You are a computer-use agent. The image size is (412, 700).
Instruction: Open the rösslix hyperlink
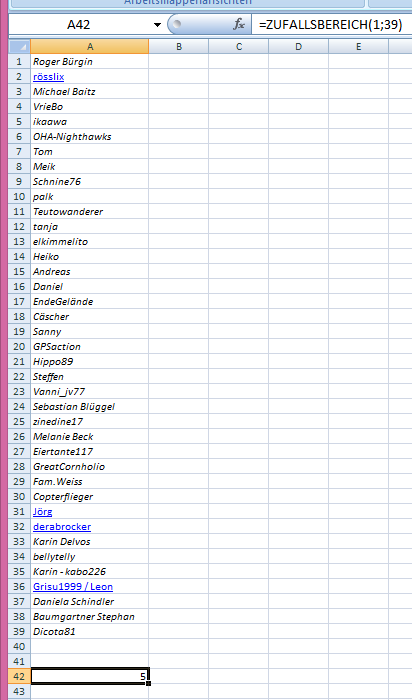(x=48, y=77)
